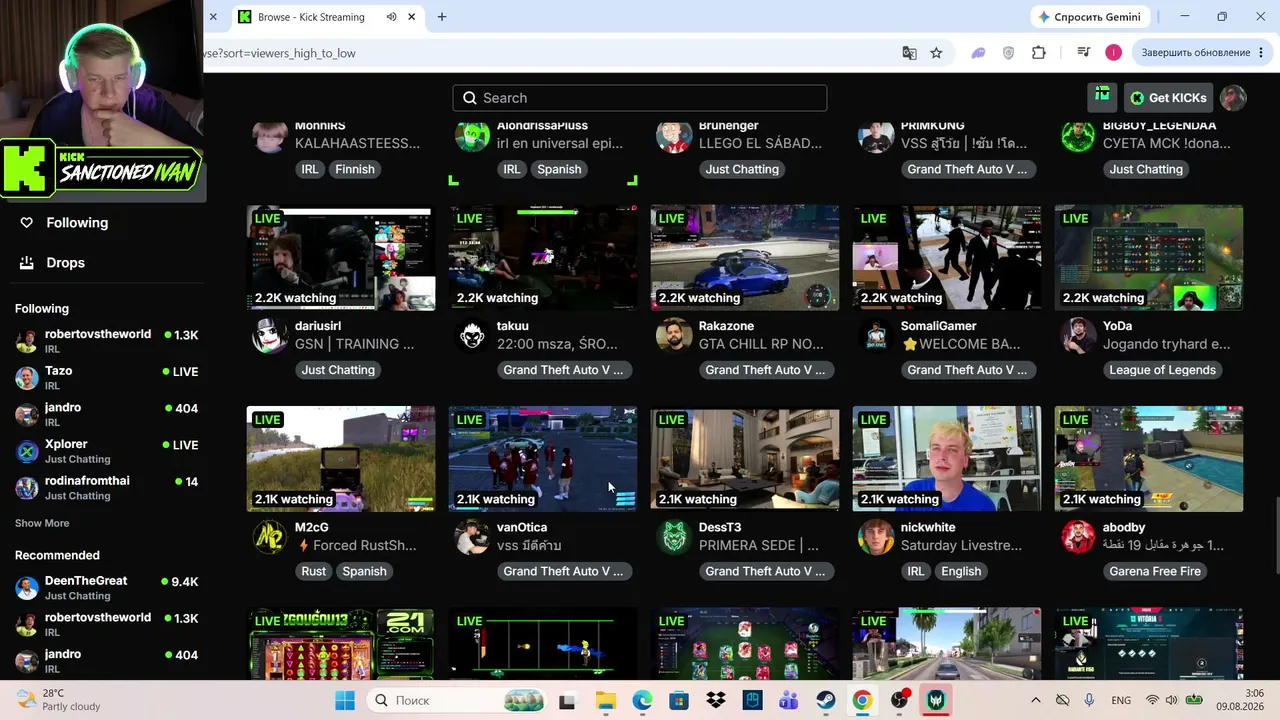Open Drops in the Kick sidebar

tap(65, 263)
